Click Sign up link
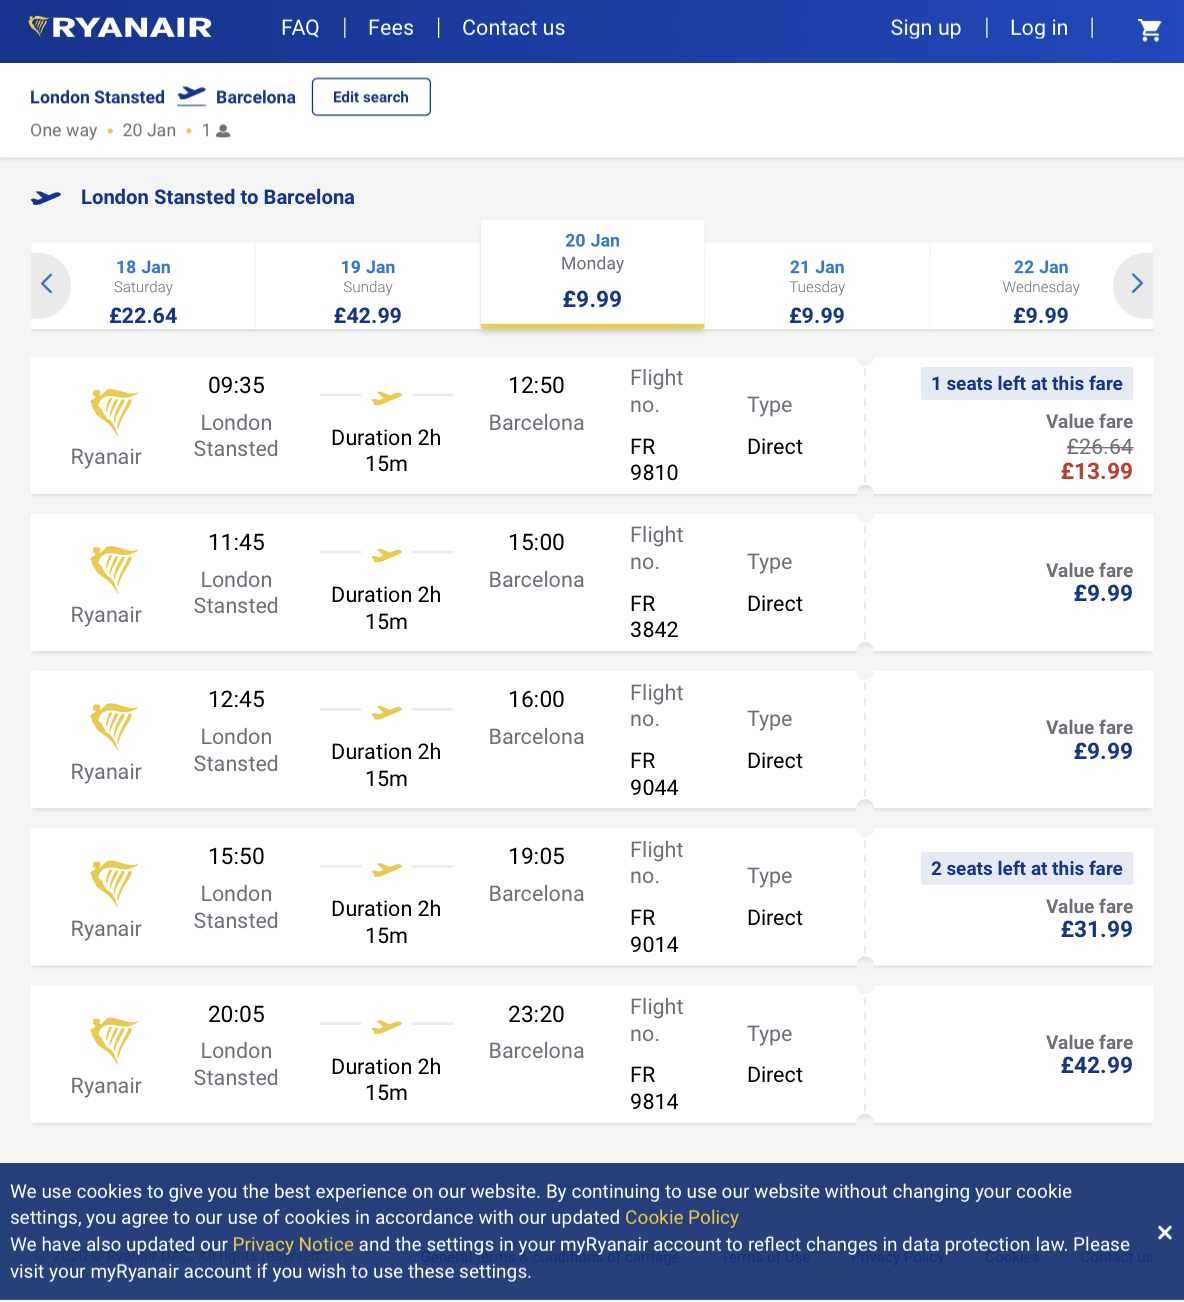1184x1302 pixels. click(x=926, y=28)
